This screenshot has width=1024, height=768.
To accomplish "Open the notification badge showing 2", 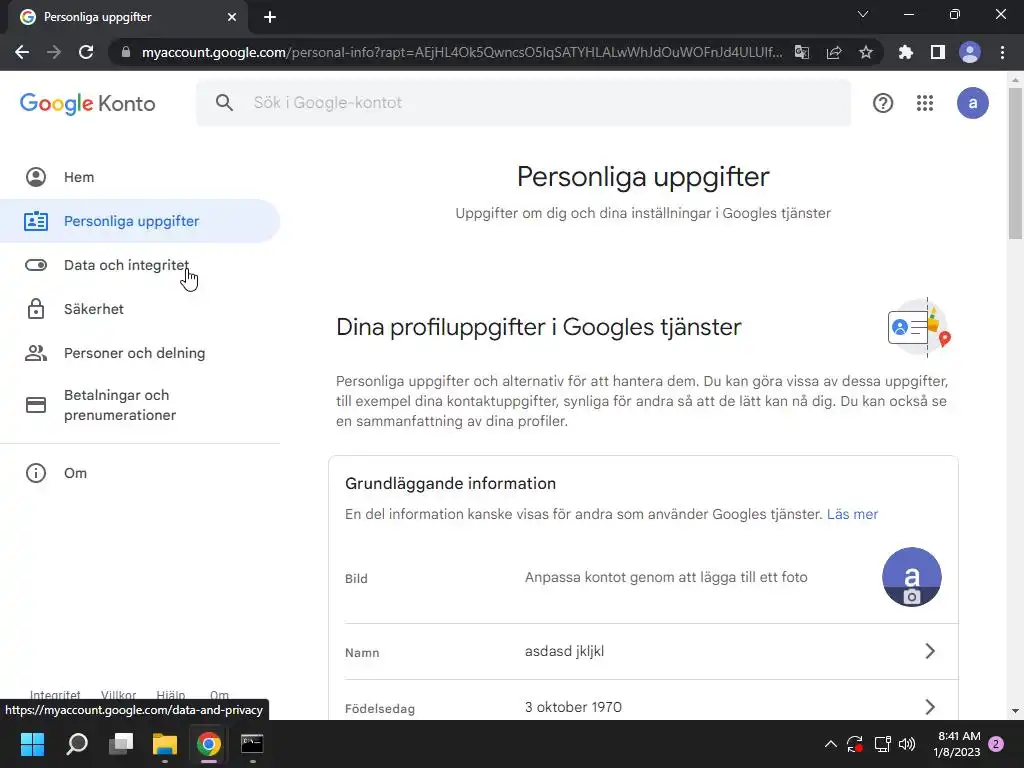I will click(x=996, y=744).
